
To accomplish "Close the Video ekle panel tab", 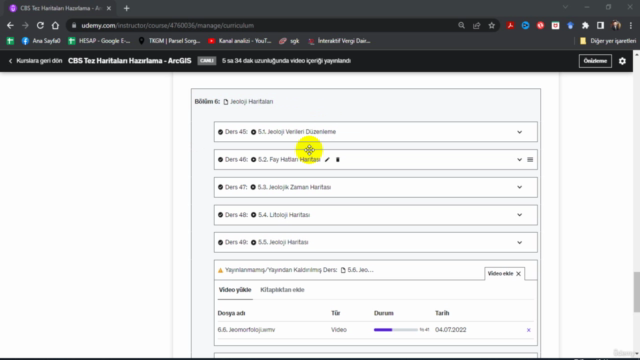I will (x=518, y=274).
